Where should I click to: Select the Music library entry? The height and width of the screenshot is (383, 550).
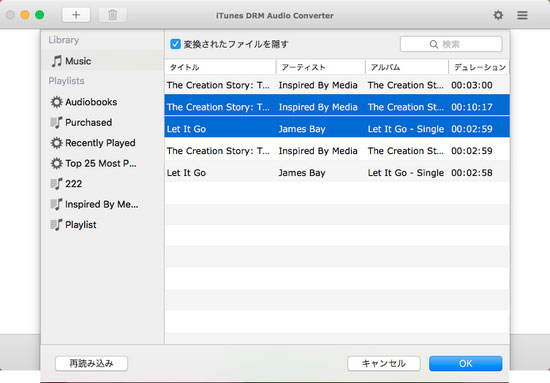click(x=102, y=61)
